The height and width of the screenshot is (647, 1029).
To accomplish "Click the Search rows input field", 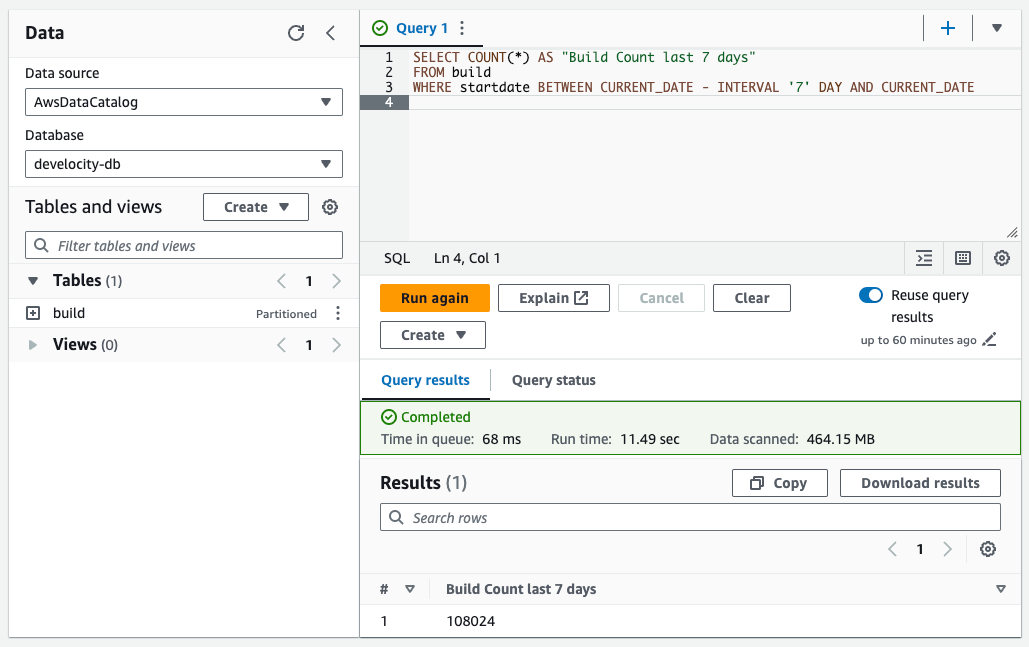I will tap(690, 517).
